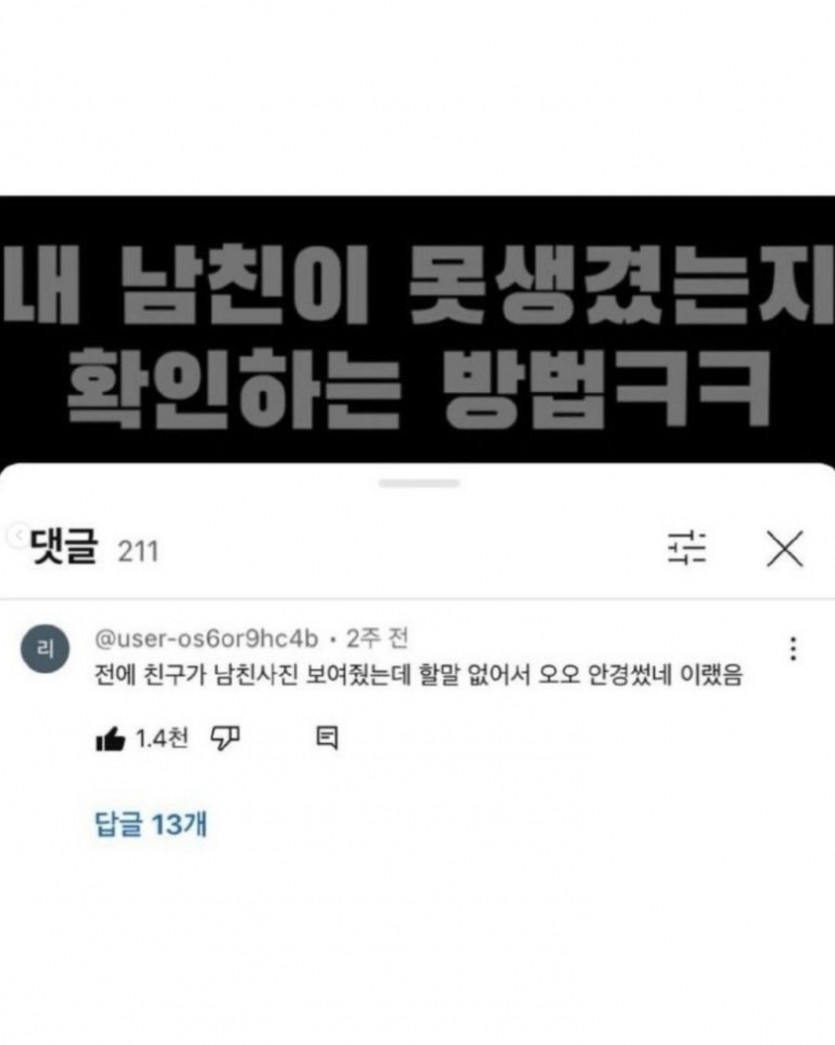The height and width of the screenshot is (1045, 835).
Task: Open the three-dot comment options menu
Action: pyautogui.click(x=793, y=648)
